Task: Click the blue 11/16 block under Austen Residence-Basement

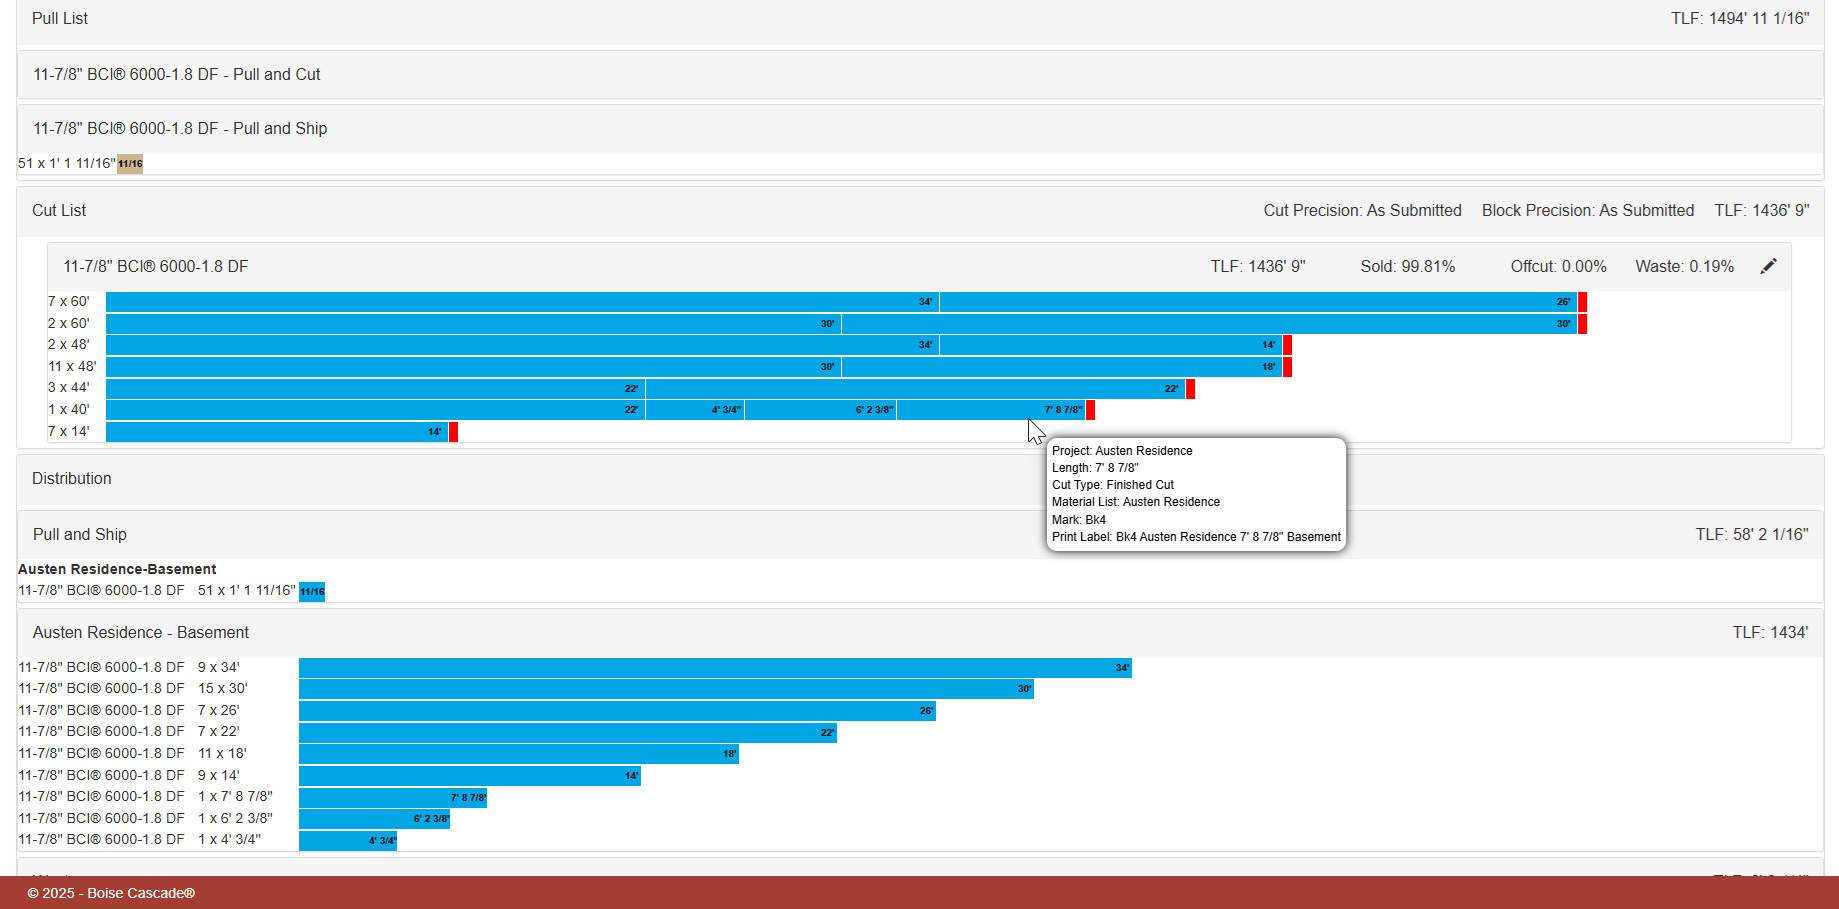Action: [x=312, y=592]
